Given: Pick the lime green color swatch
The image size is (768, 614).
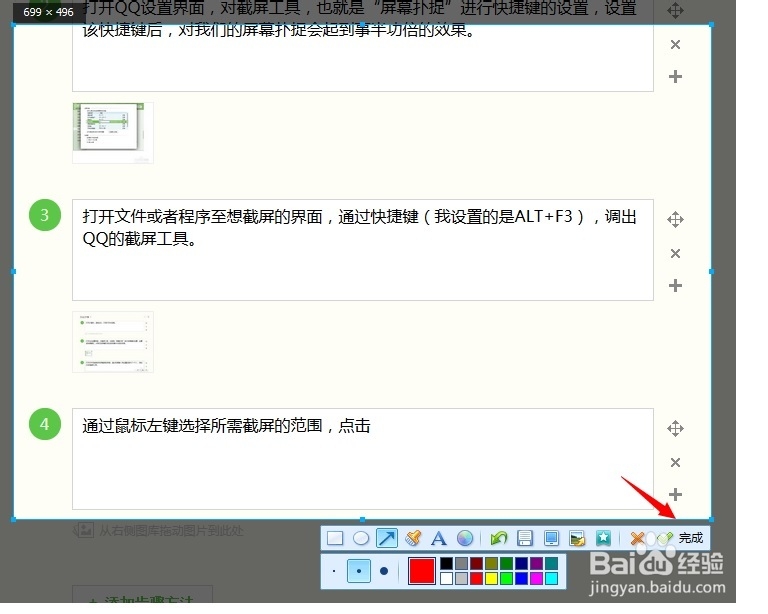Looking at the screenshot, I should click(x=506, y=578).
